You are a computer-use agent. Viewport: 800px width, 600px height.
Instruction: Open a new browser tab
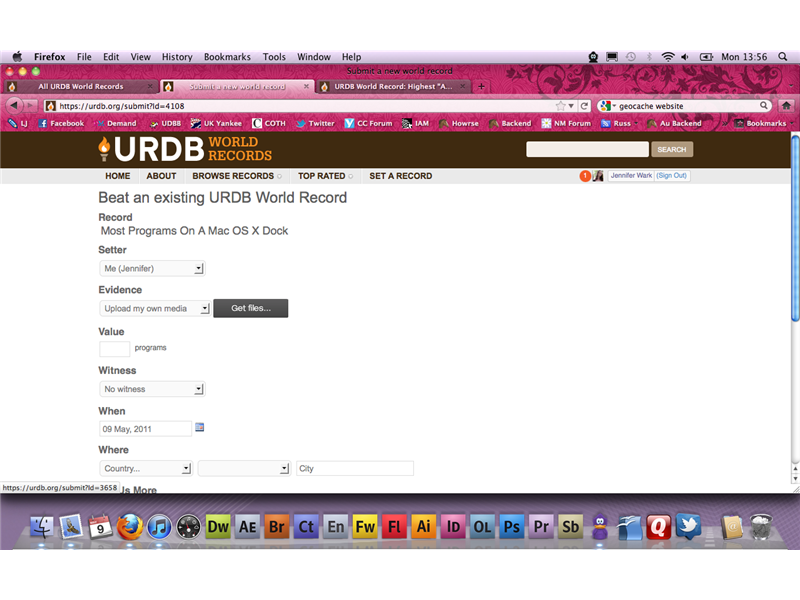(481, 86)
